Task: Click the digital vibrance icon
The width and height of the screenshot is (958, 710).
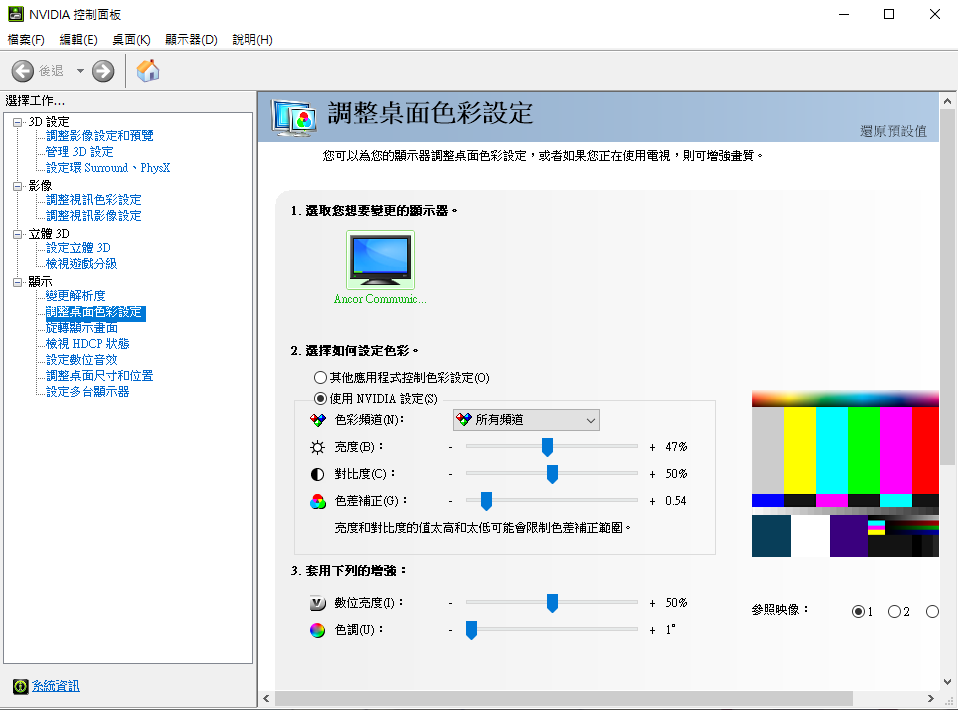Action: click(318, 603)
